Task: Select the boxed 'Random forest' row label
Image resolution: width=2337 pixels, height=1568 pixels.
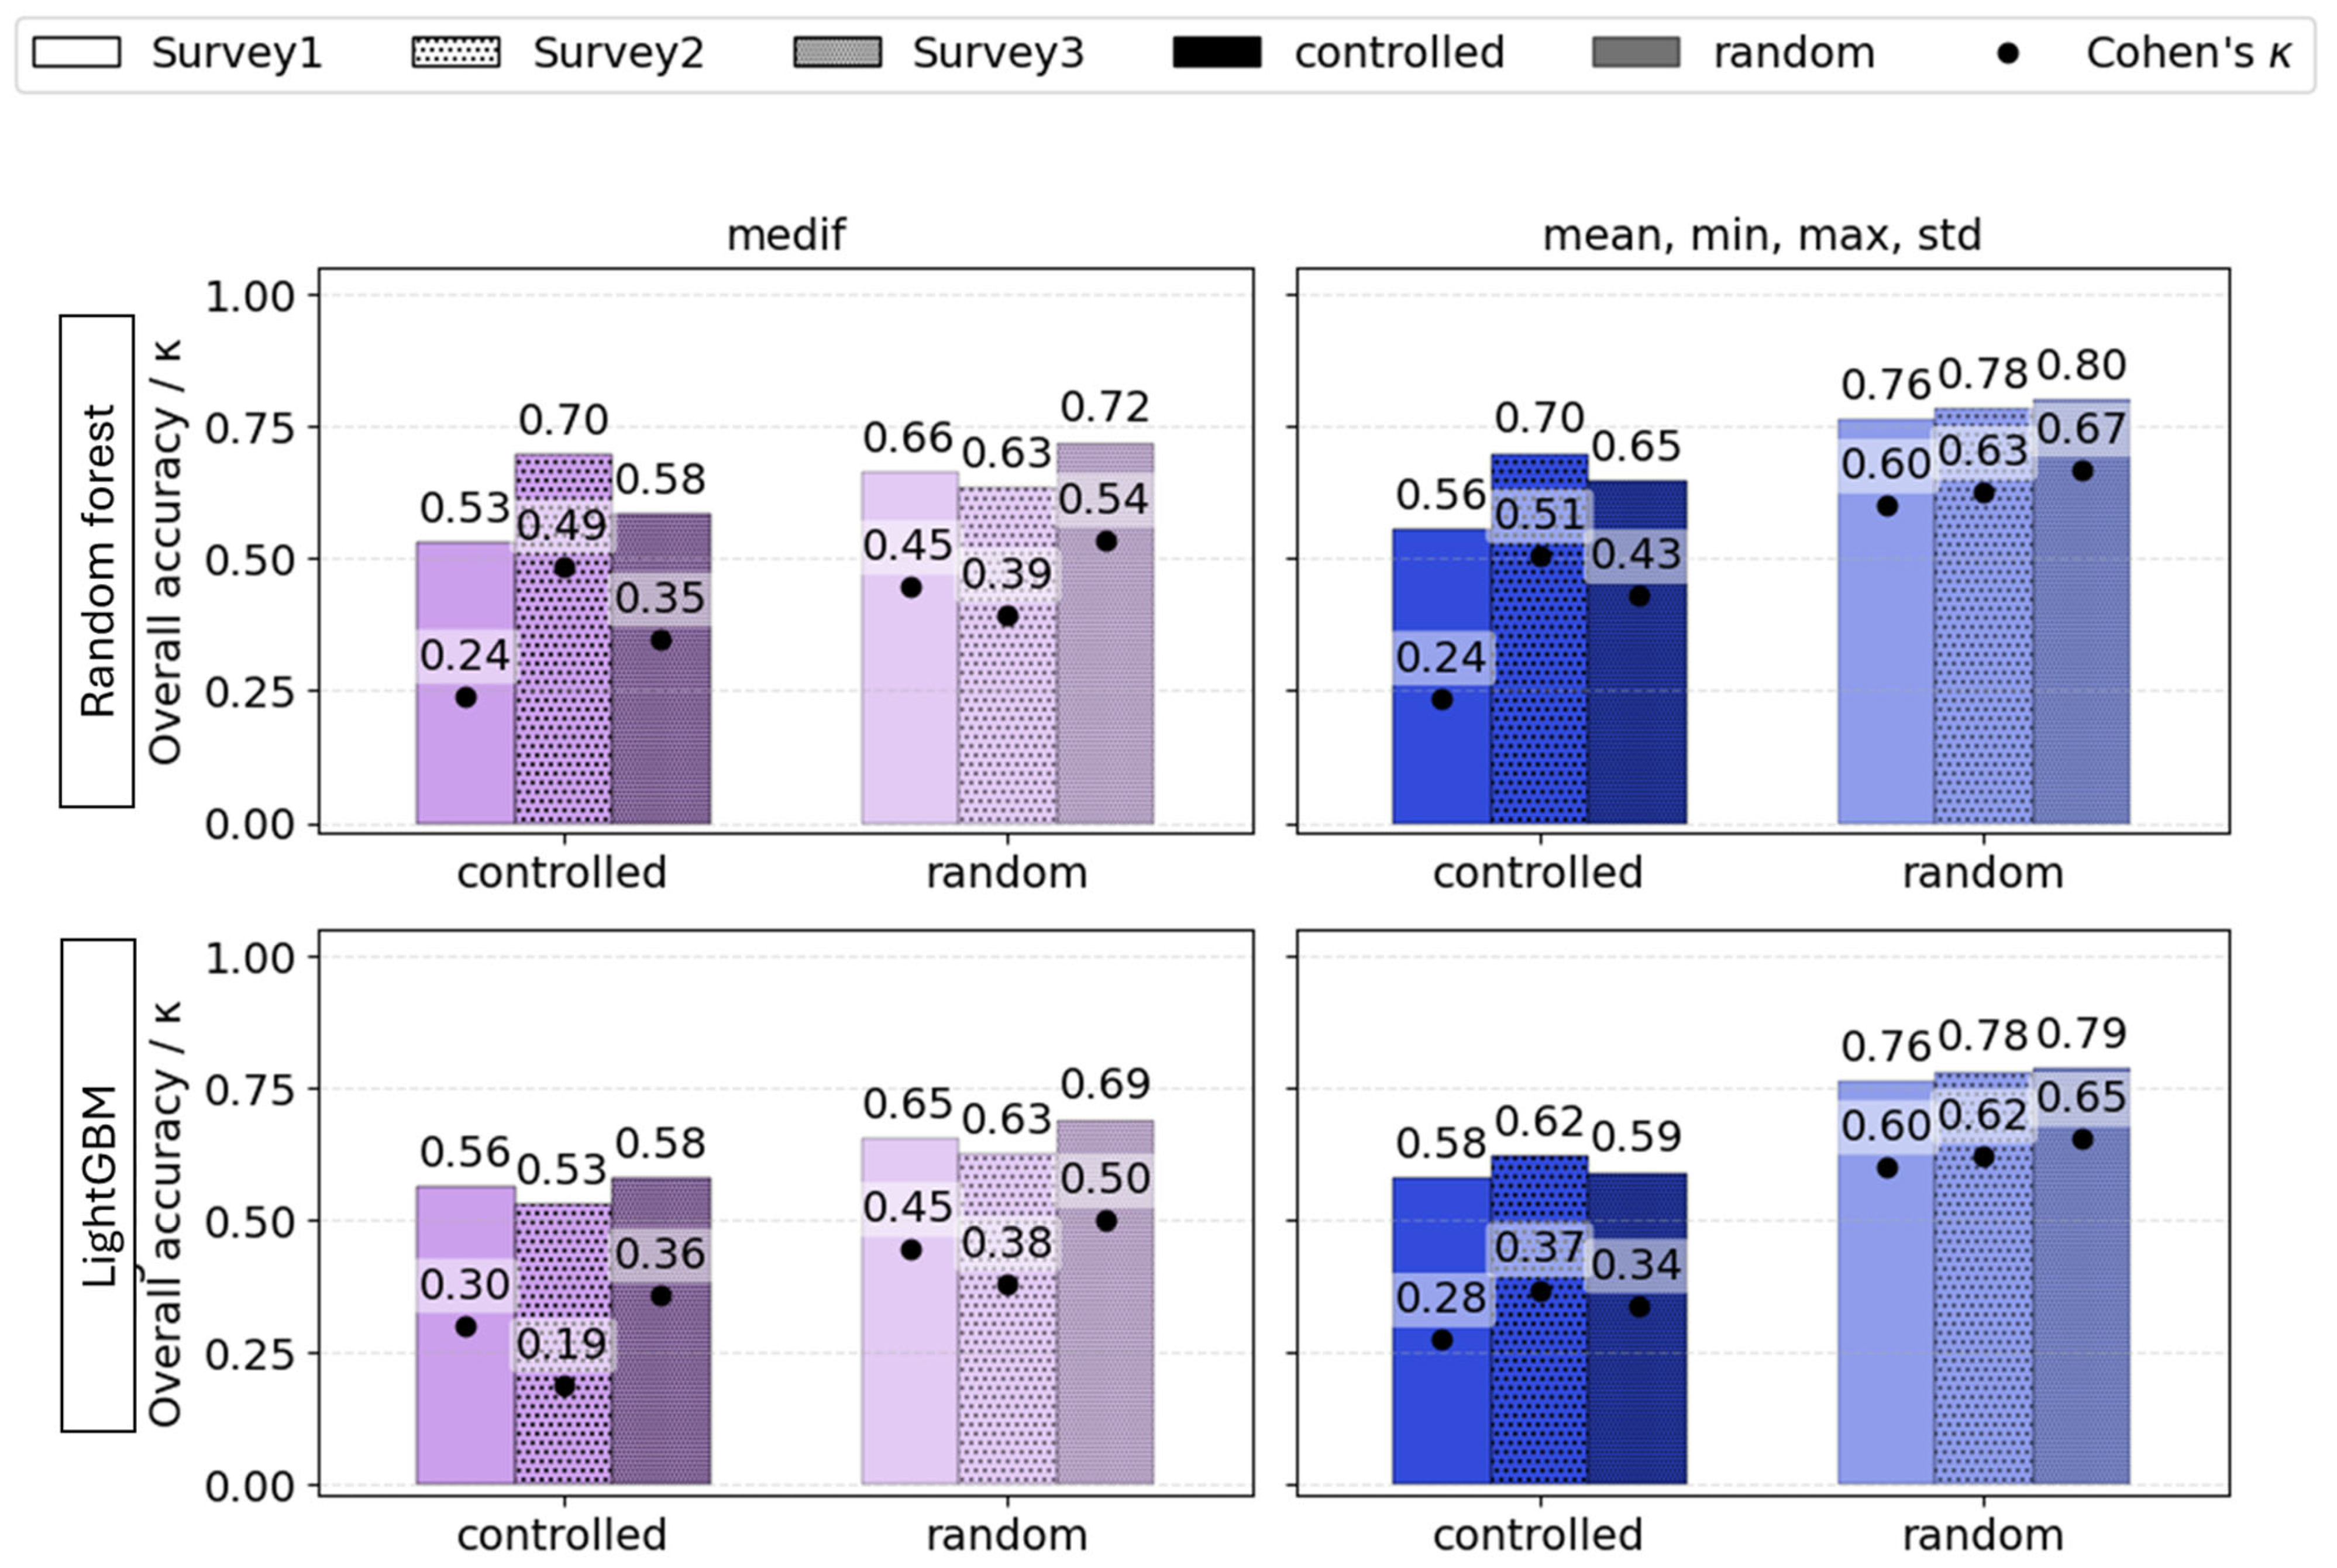Action: point(97,561)
